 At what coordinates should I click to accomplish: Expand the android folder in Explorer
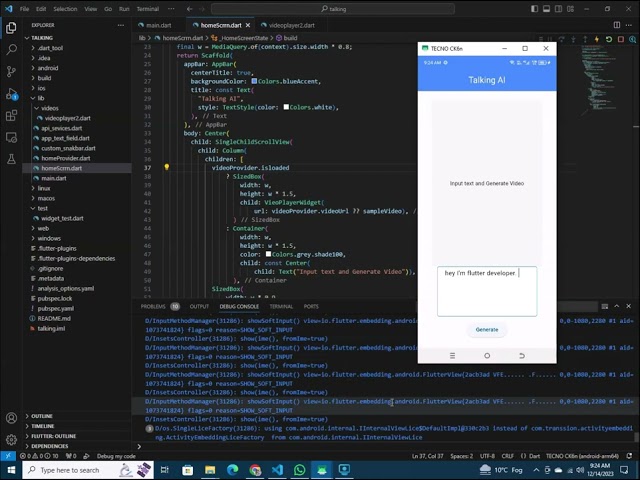coord(48,68)
